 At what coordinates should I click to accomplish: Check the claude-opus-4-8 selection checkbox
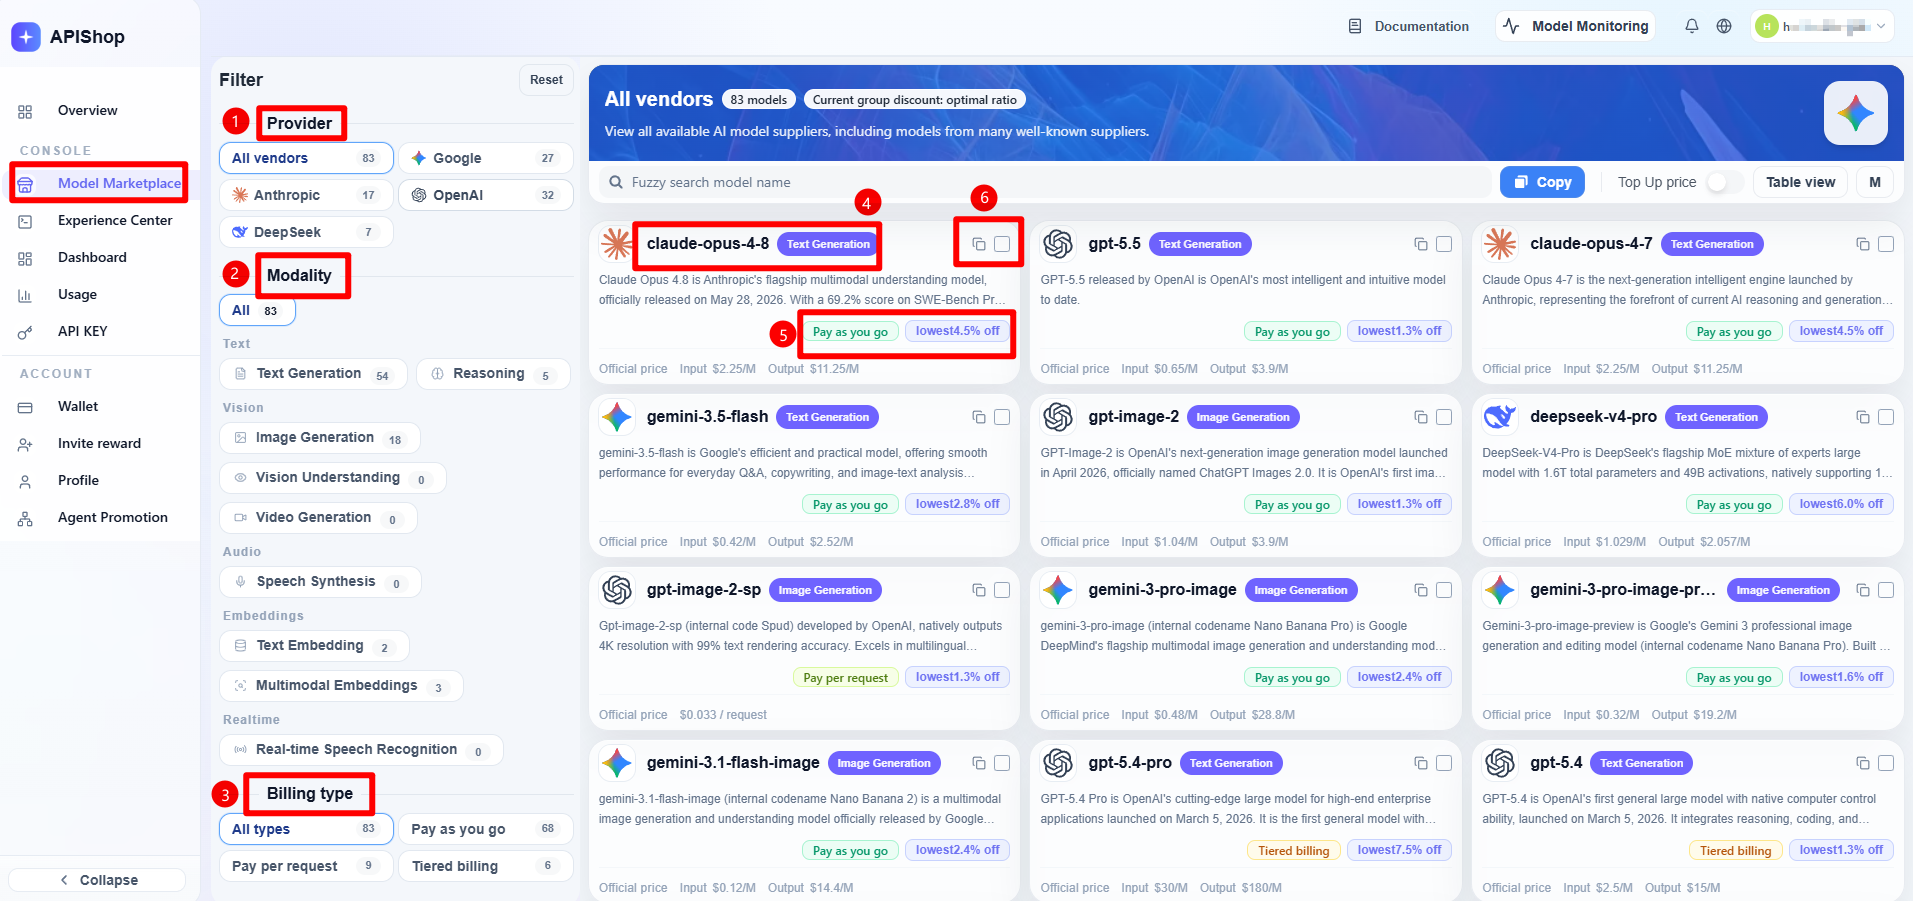(x=1002, y=244)
